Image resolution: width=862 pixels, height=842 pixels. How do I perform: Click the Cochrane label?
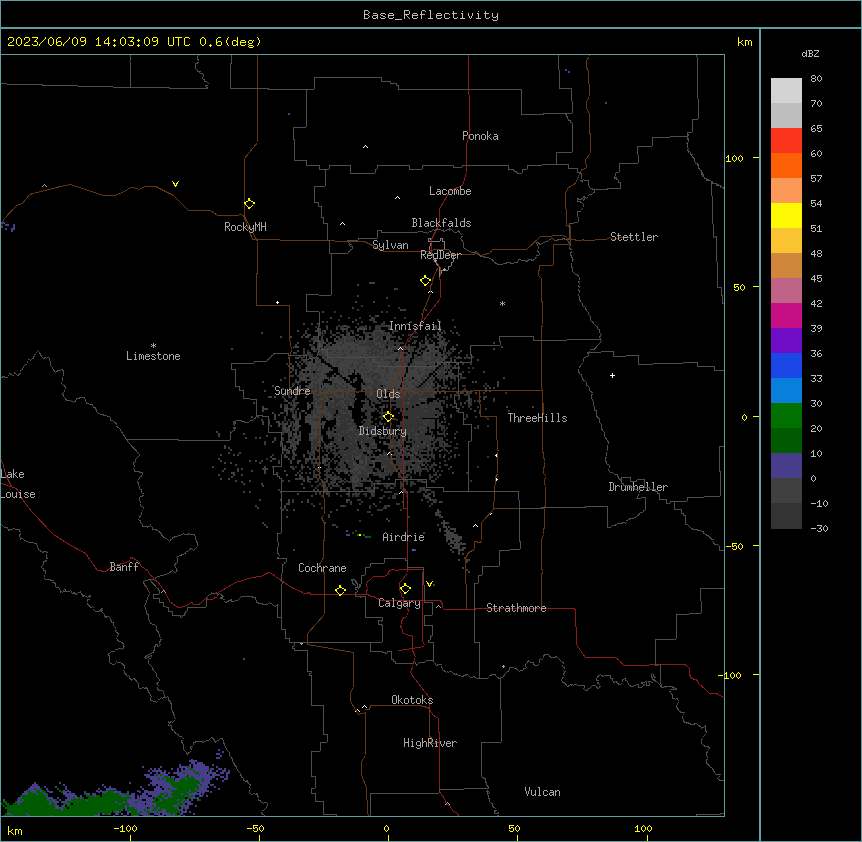322,568
